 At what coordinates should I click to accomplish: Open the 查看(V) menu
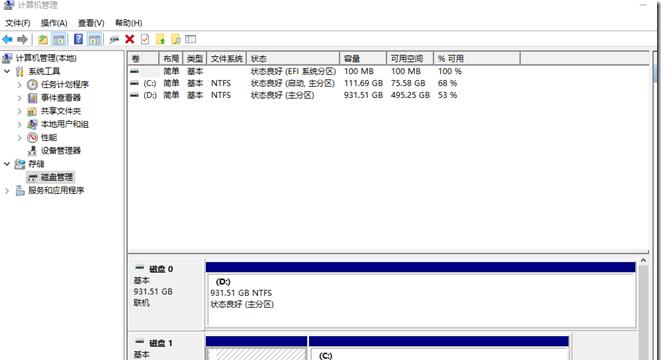coord(91,23)
